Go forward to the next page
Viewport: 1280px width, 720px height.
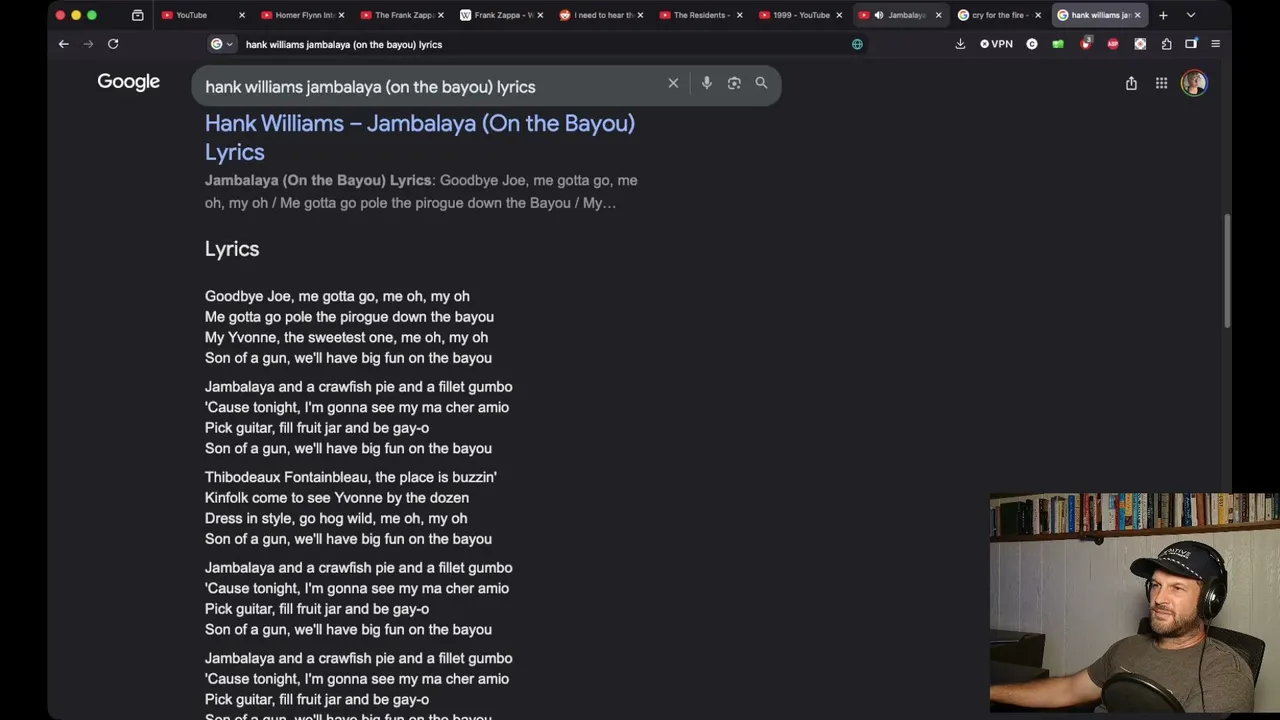(88, 44)
